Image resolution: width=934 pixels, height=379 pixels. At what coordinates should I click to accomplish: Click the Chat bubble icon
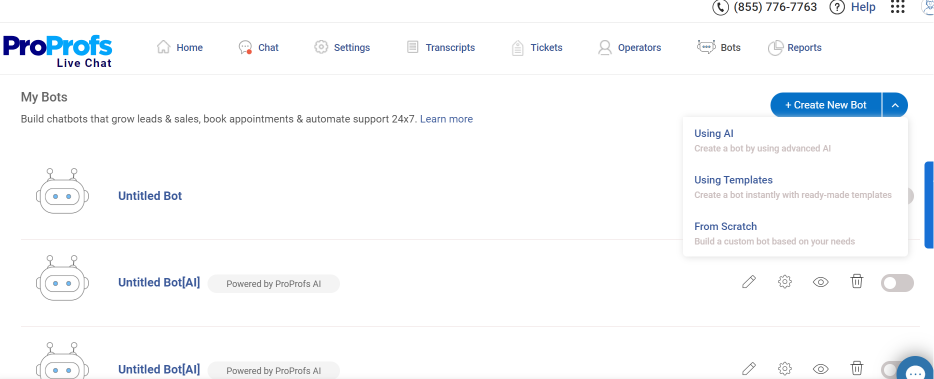pyautogui.click(x=245, y=48)
